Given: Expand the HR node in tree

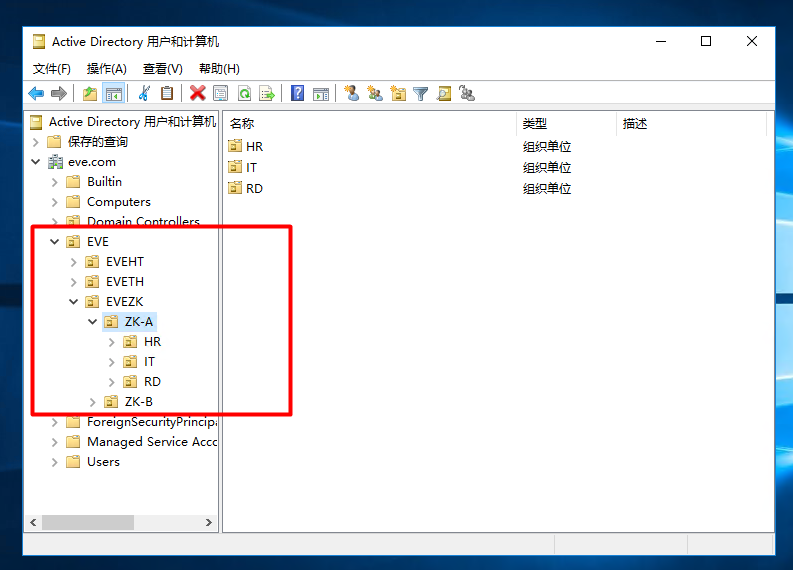Looking at the screenshot, I should pos(112,342).
